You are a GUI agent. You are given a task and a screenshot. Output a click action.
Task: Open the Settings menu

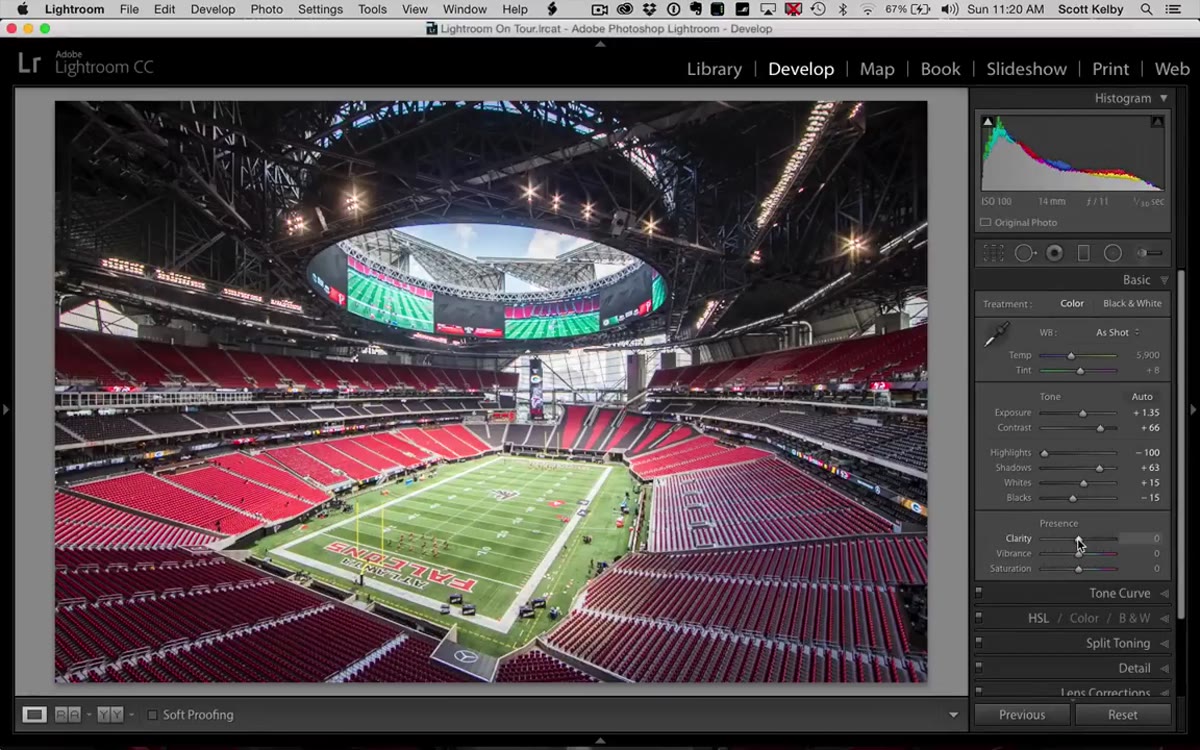320,9
